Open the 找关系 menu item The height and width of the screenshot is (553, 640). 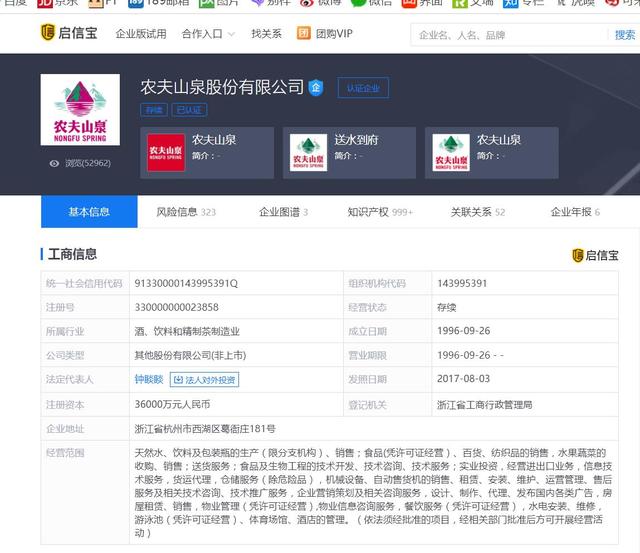266,34
